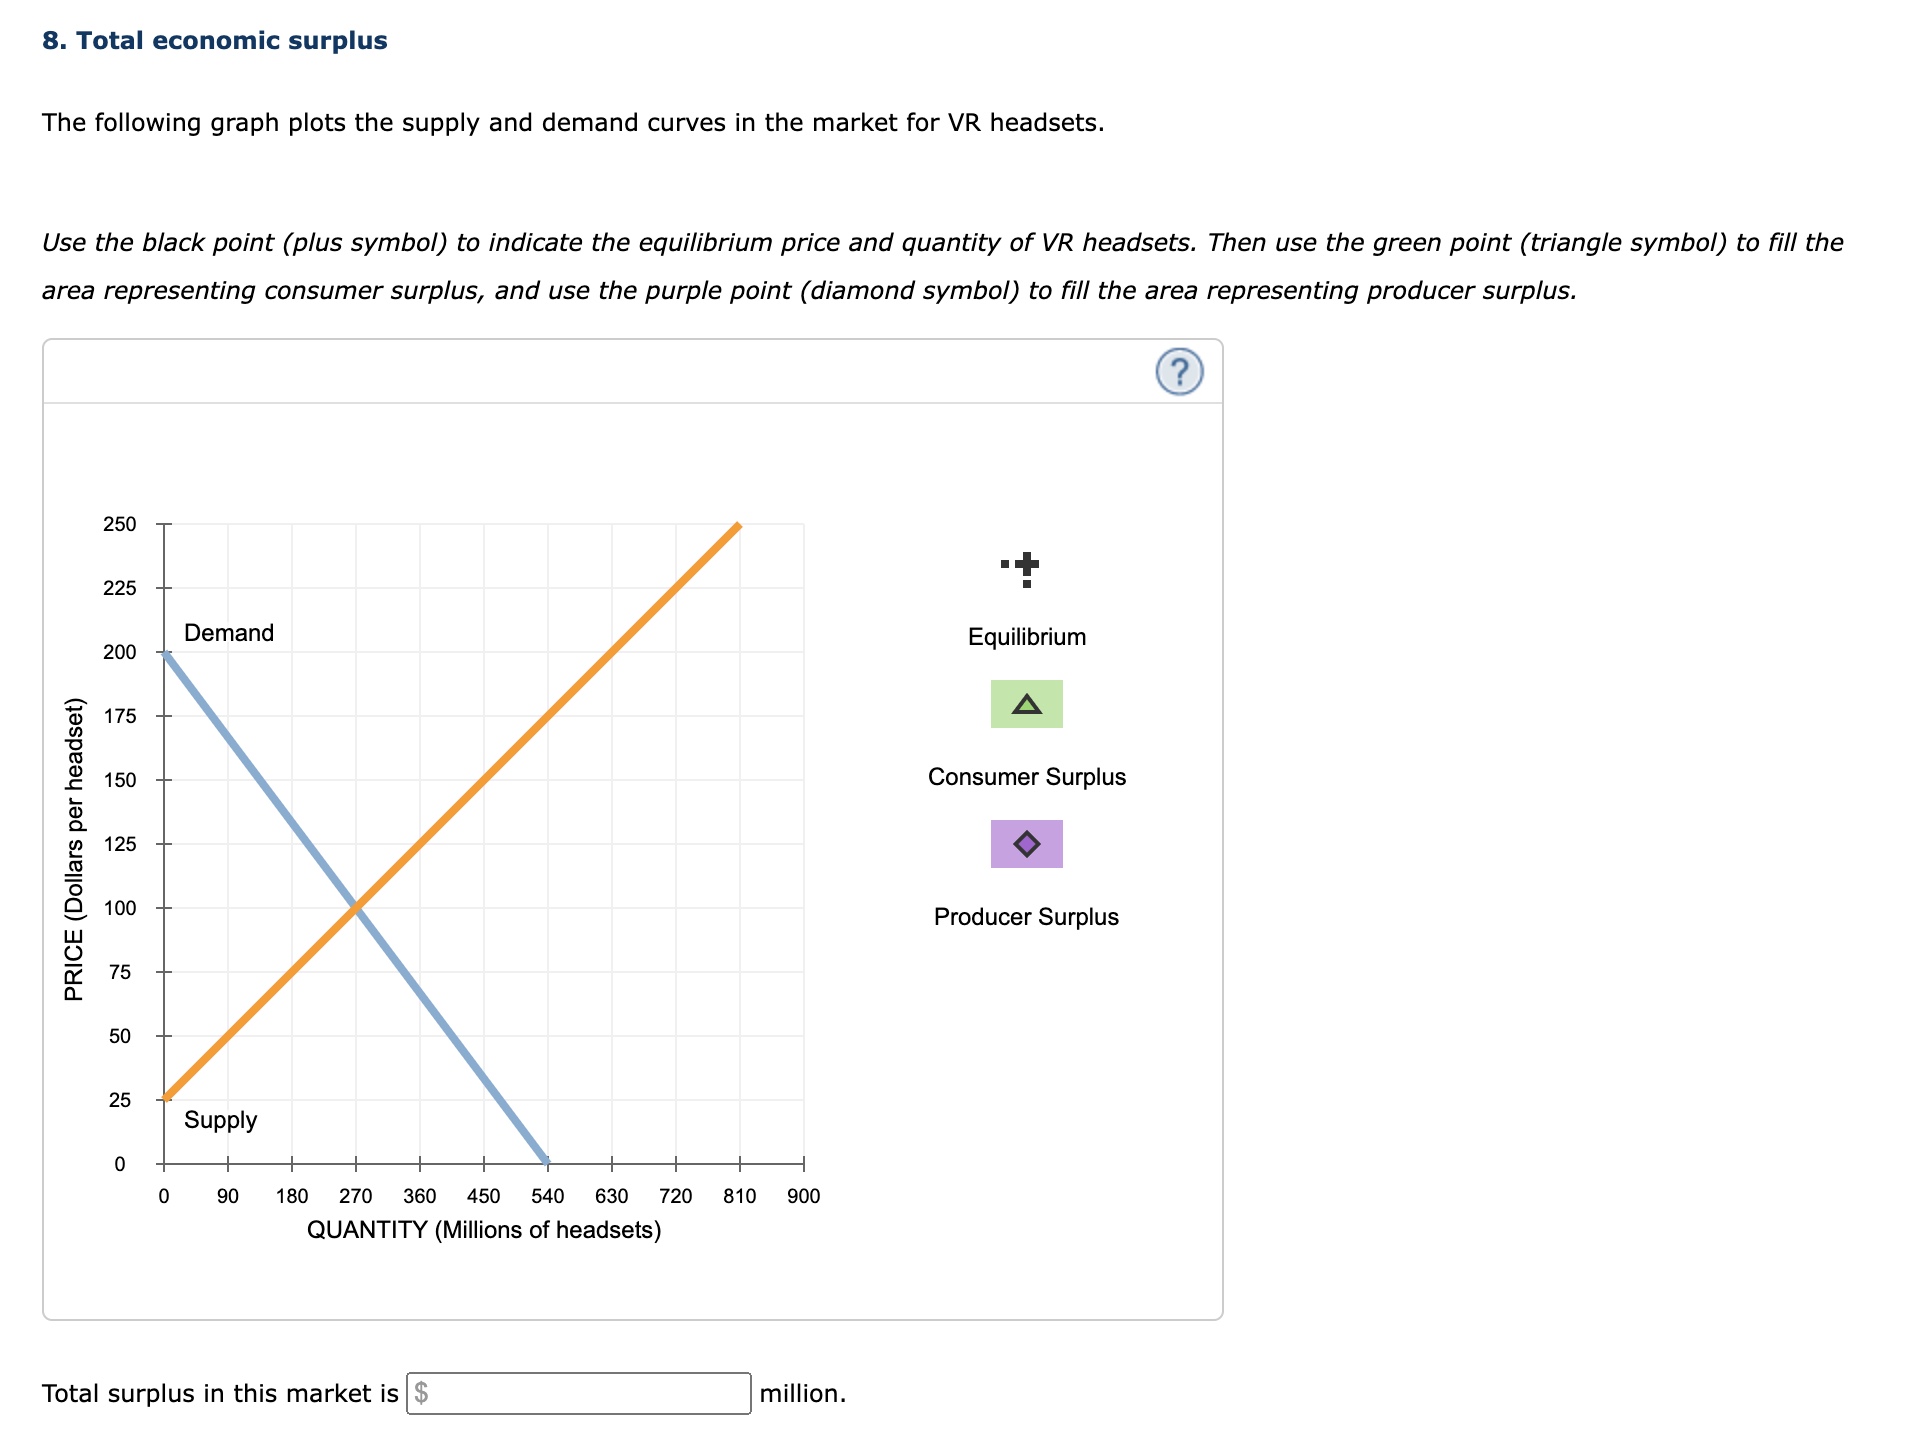1916x1436 pixels.
Task: Click the section heading Total economic surplus
Action: 214,40
